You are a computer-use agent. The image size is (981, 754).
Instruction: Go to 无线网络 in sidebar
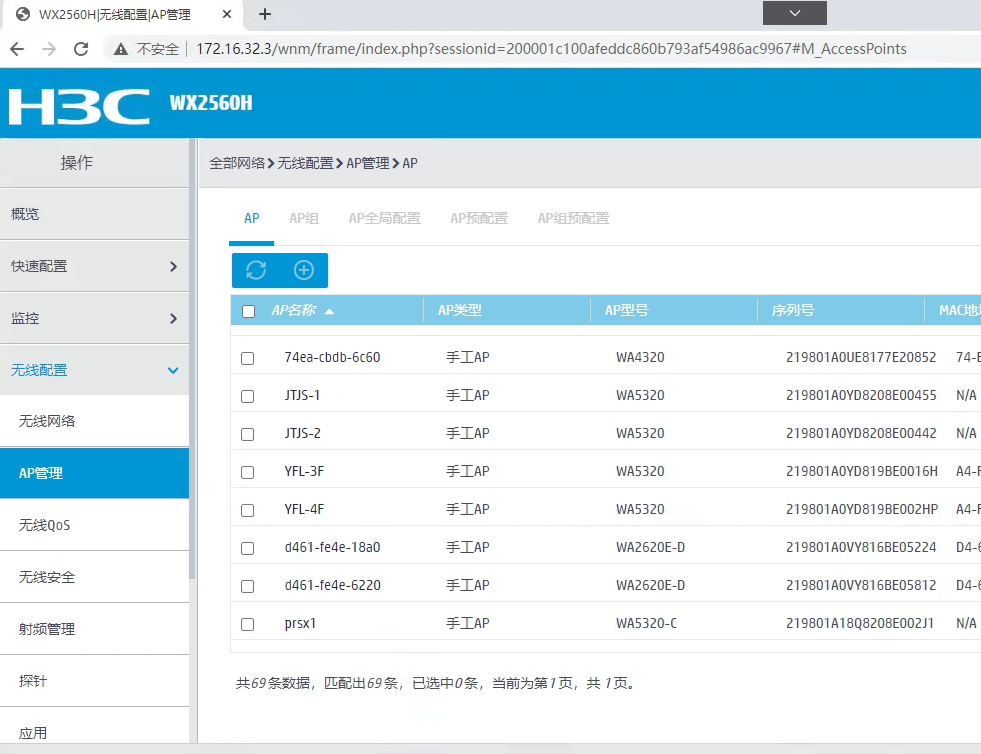tap(47, 421)
